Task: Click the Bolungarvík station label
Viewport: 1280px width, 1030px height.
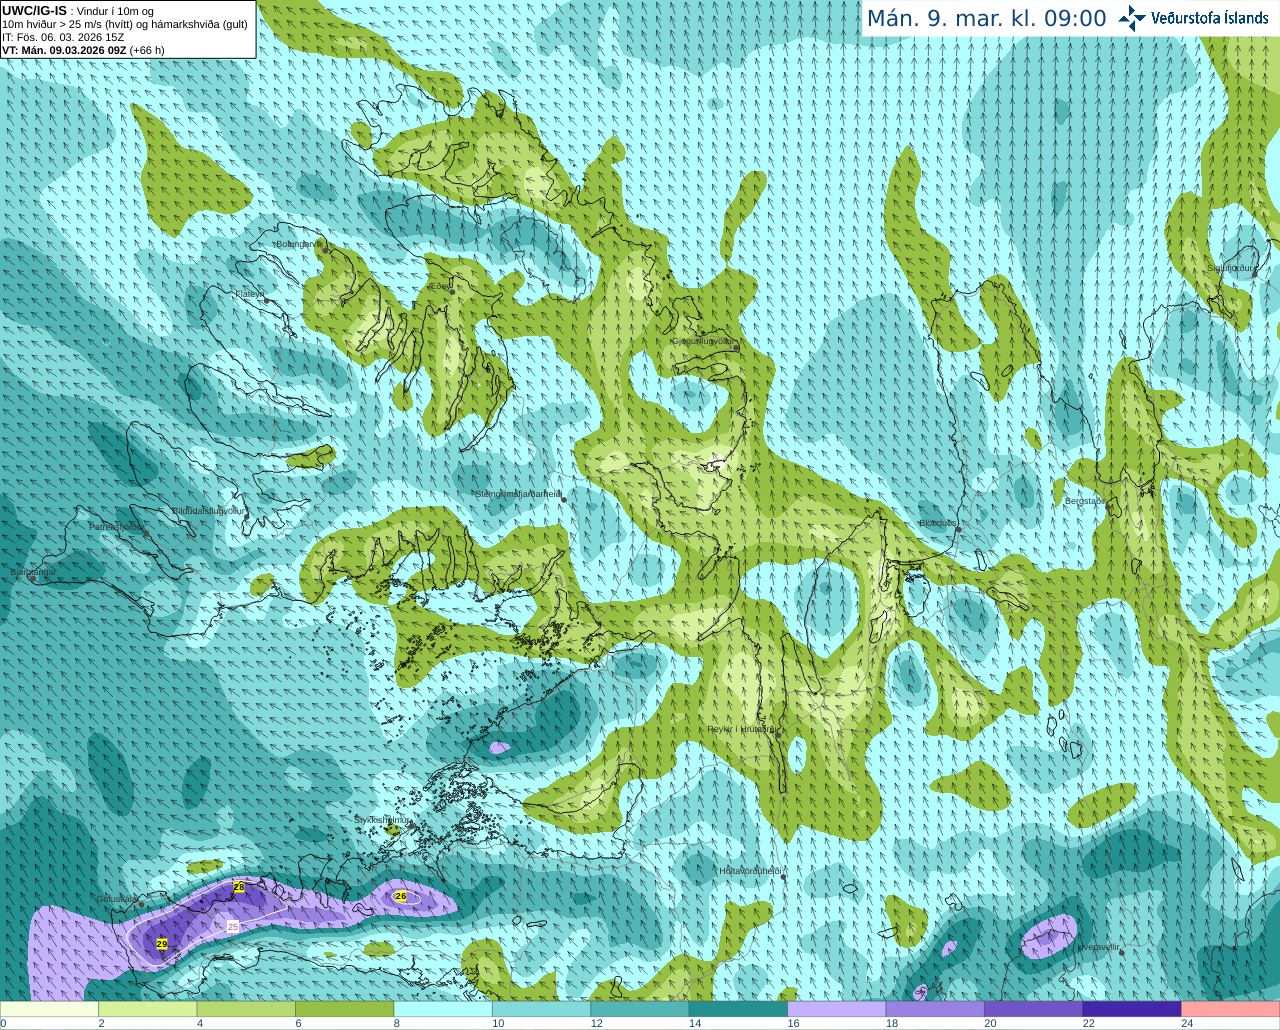Action: coord(299,244)
